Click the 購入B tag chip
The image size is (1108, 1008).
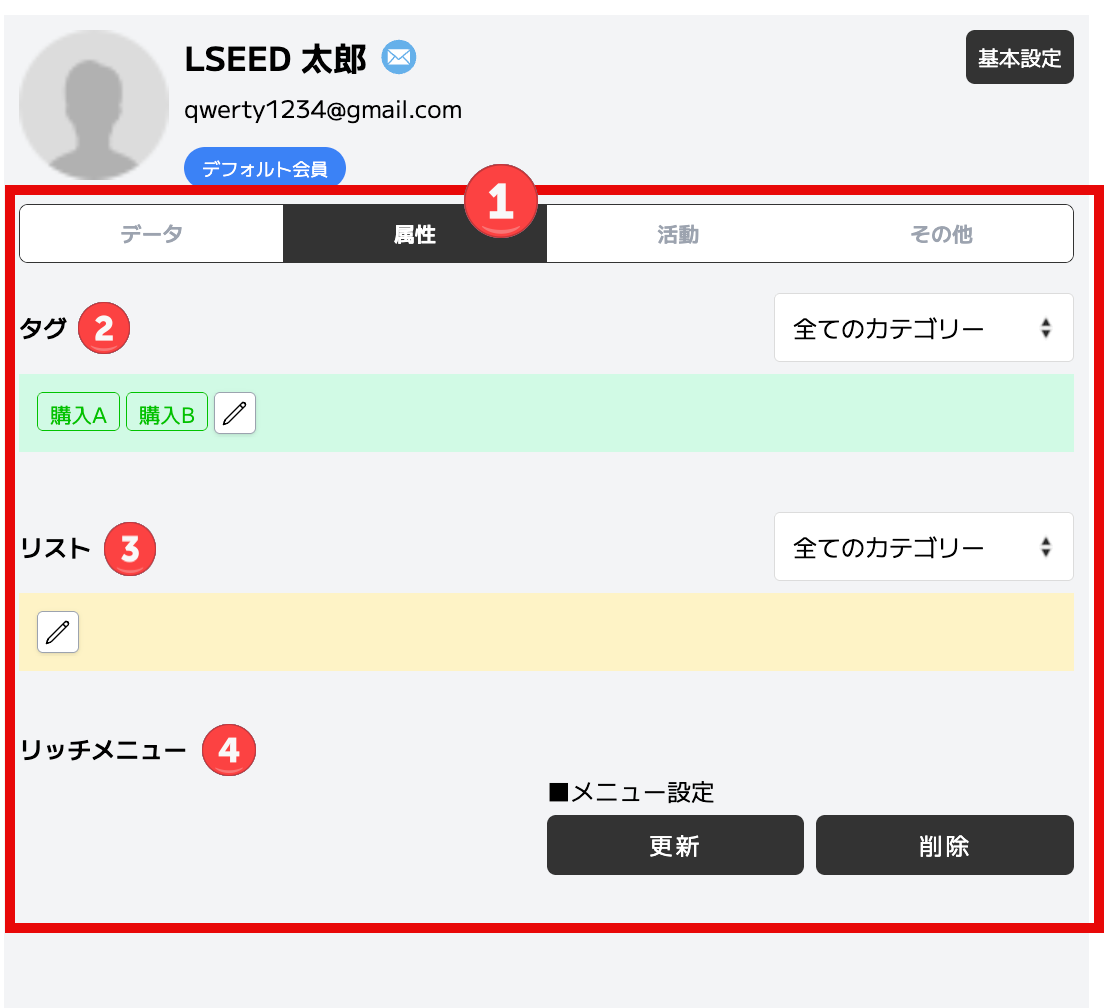167,412
